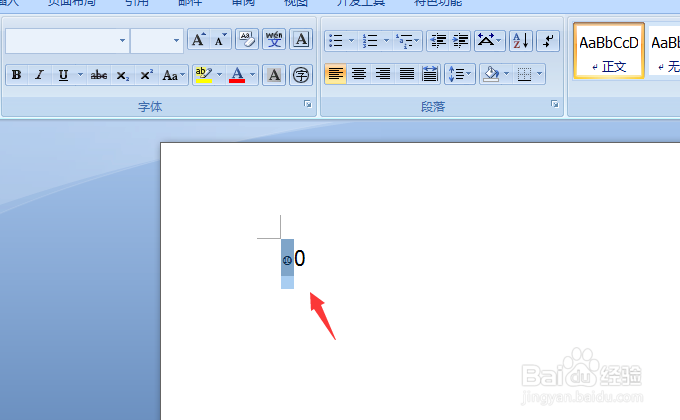Apply Character Border icon
Viewport: 680px width, 420px height.
(301, 40)
